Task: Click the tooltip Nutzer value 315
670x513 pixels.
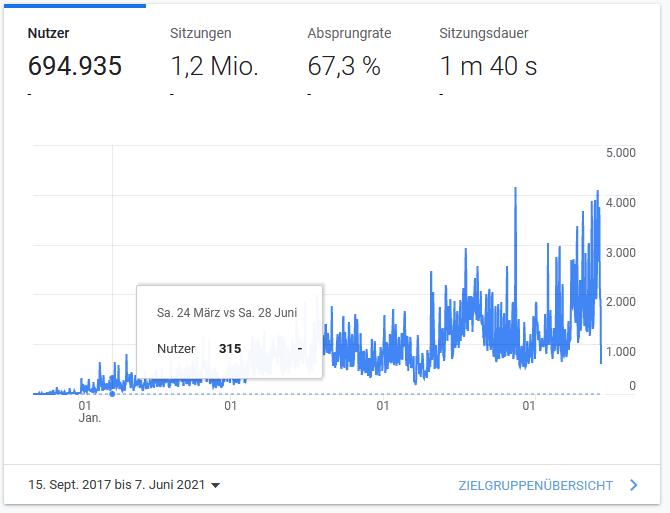Action: pyautogui.click(x=230, y=349)
